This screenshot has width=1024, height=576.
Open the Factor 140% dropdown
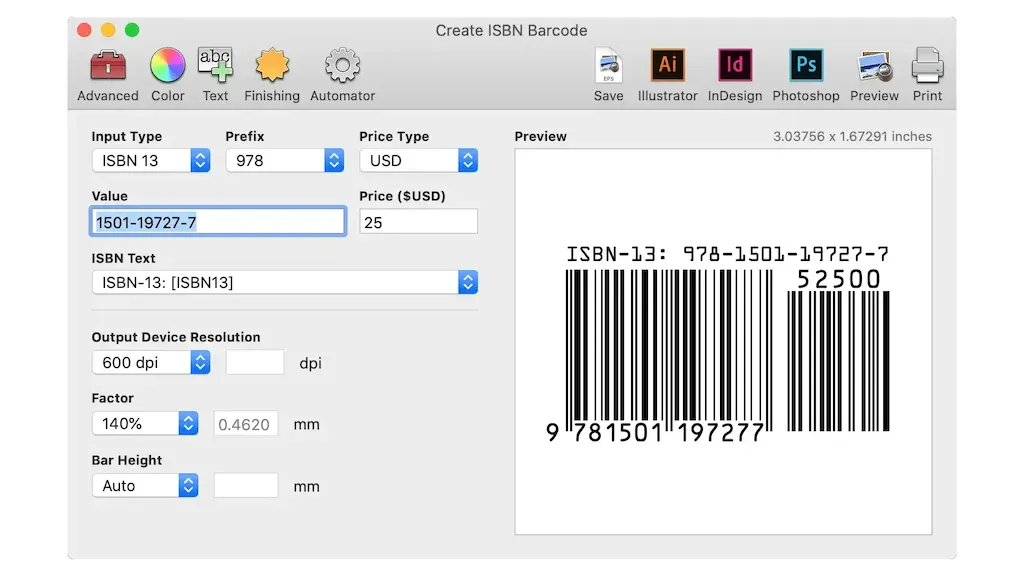pyautogui.click(x=145, y=423)
